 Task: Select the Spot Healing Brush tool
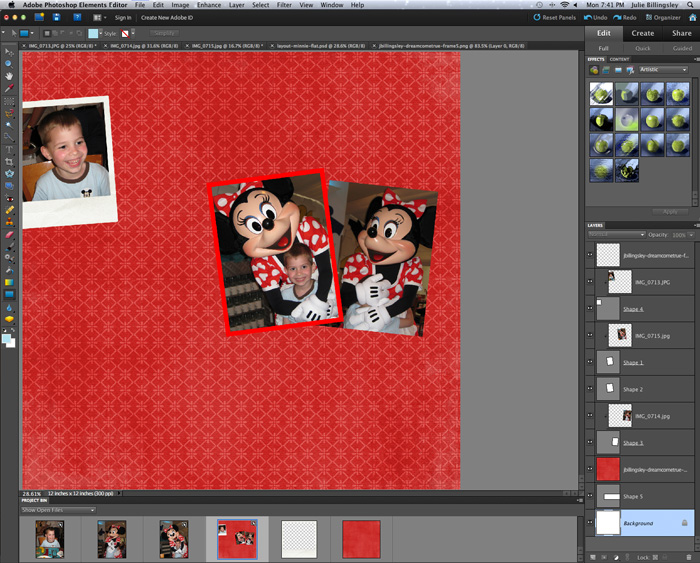[x=9, y=210]
